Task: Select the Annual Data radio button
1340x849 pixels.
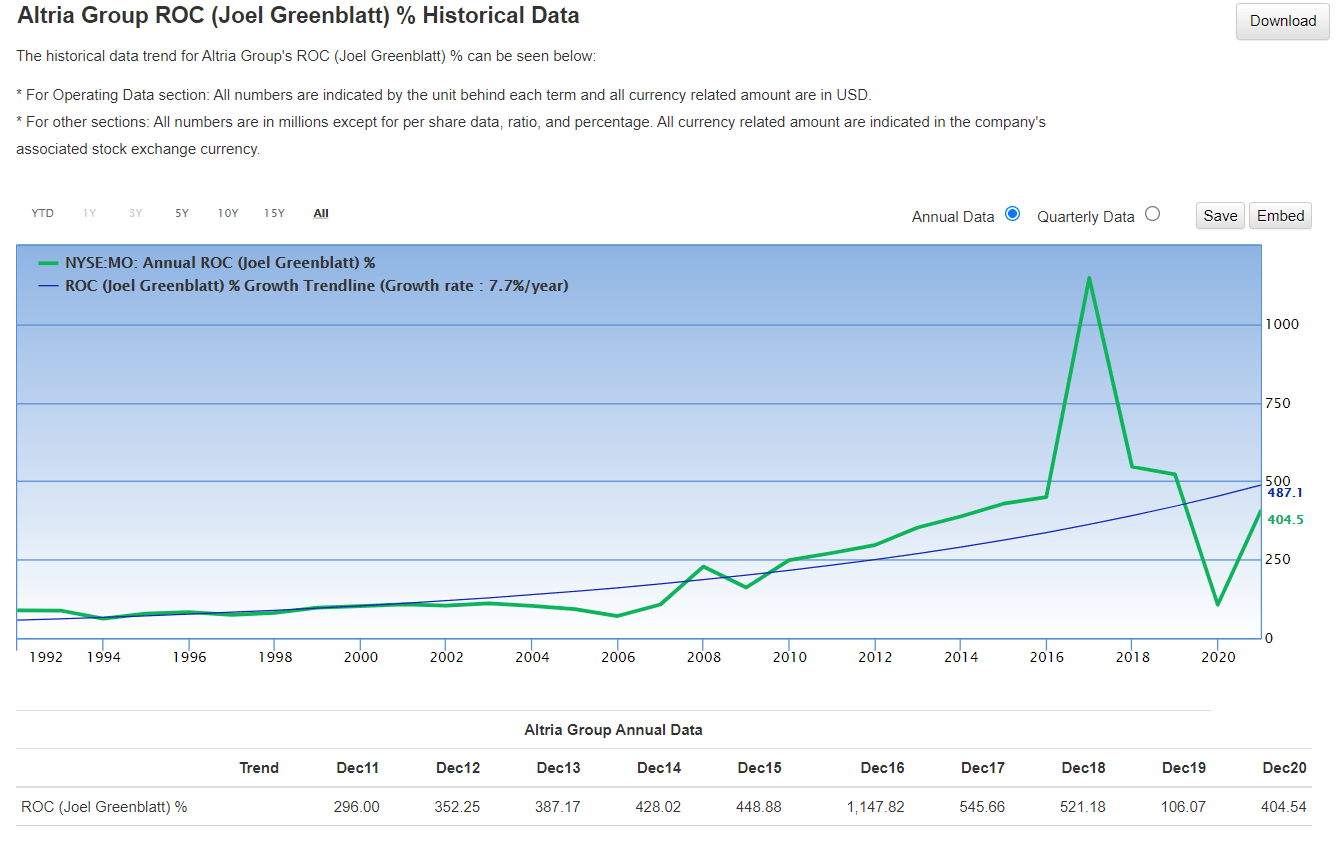Action: click(1012, 214)
